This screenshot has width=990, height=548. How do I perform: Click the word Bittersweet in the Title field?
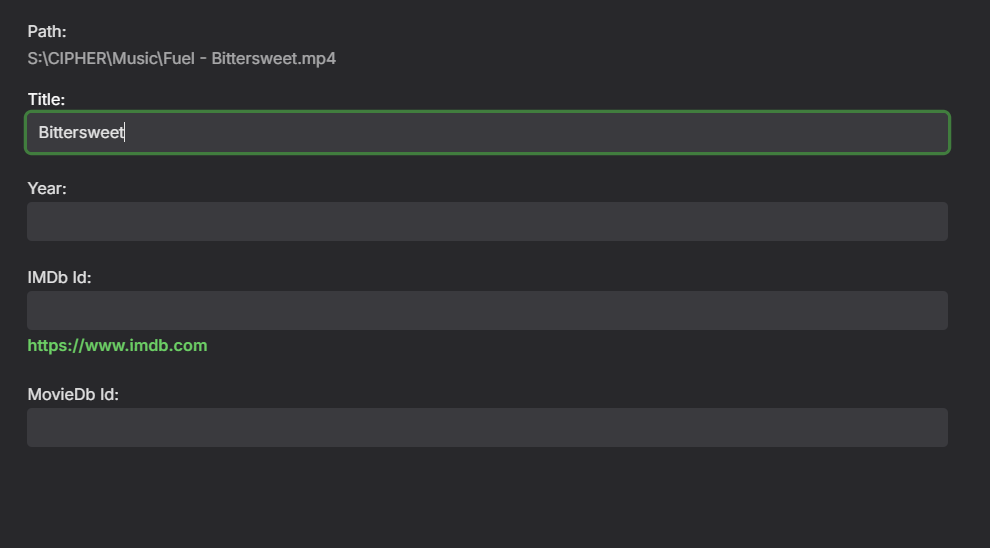[x=80, y=133]
